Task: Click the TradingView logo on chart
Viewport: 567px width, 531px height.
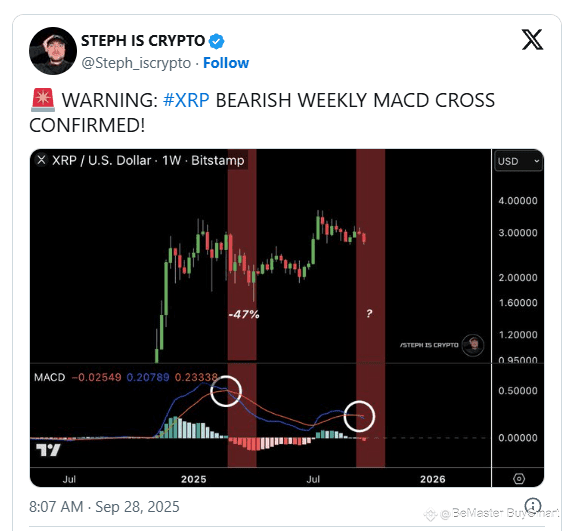Action: 48,450
